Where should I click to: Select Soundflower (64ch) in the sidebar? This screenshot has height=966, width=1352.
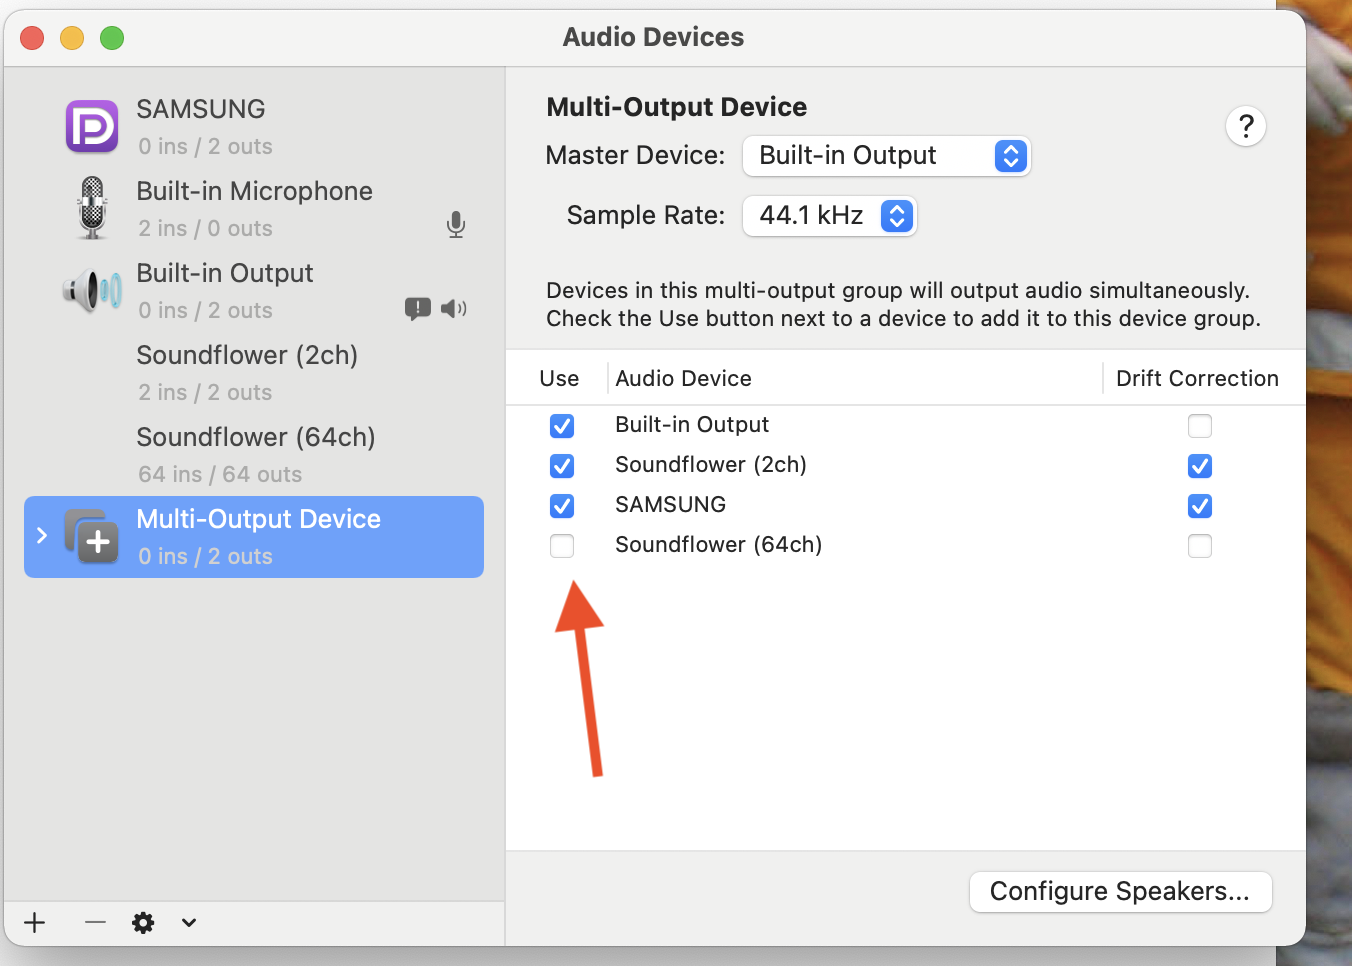(x=255, y=454)
